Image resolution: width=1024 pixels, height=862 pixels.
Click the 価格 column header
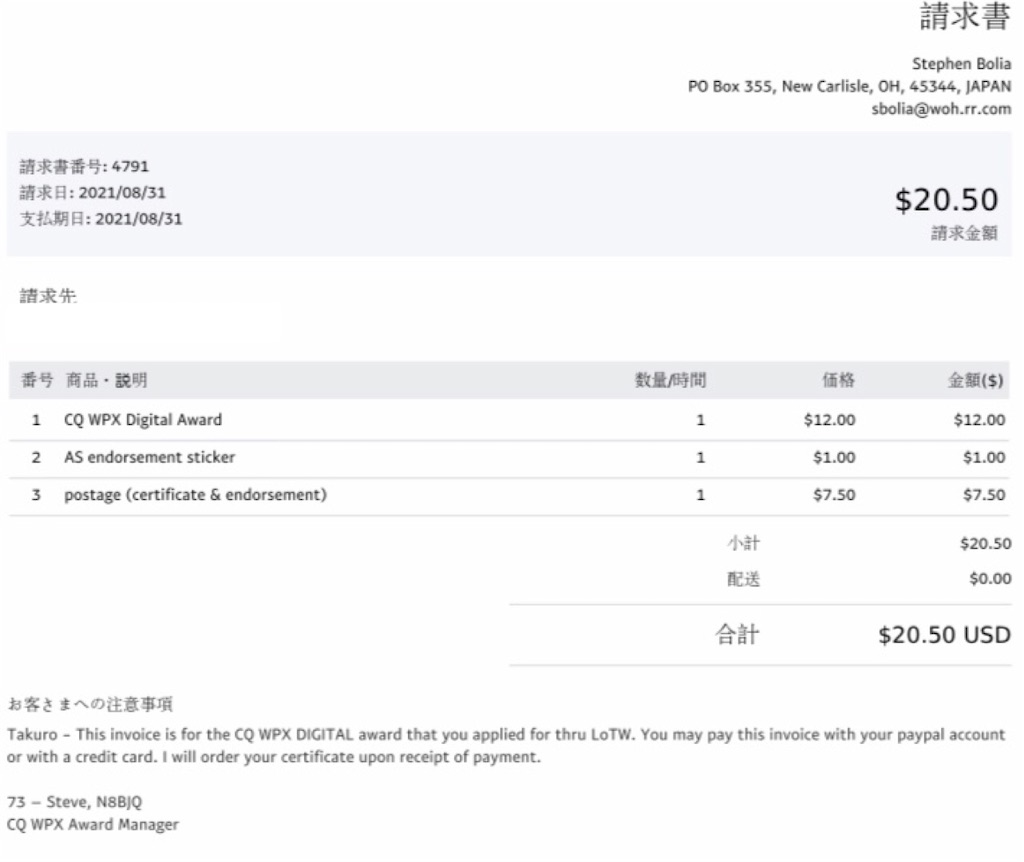[839, 380]
